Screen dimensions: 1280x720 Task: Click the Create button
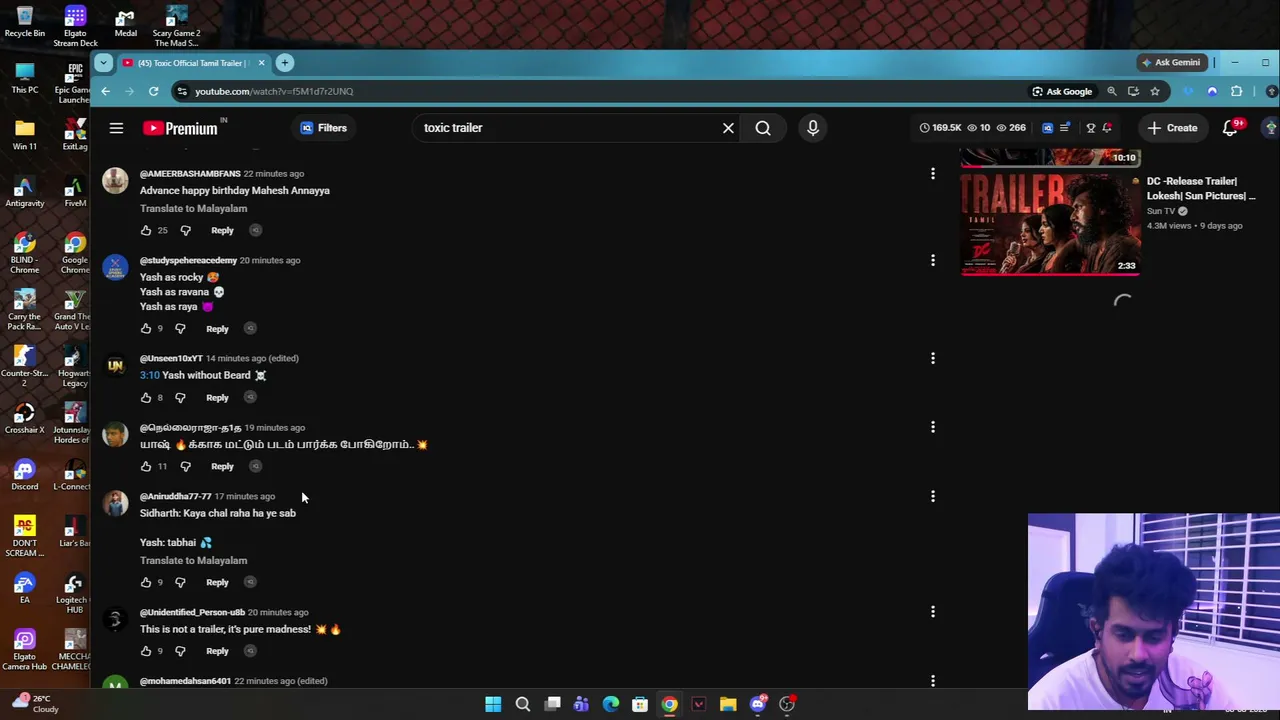pos(1172,128)
